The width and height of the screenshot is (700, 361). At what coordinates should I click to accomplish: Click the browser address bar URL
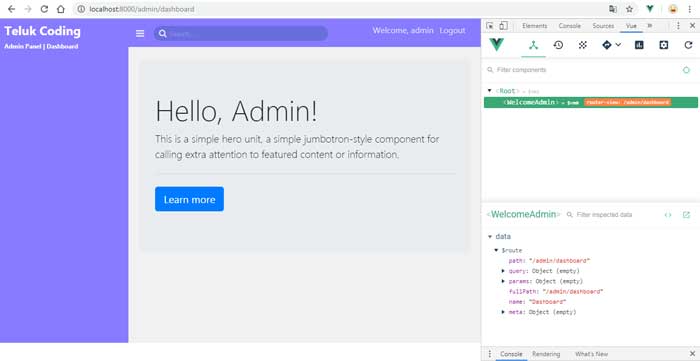click(x=142, y=9)
